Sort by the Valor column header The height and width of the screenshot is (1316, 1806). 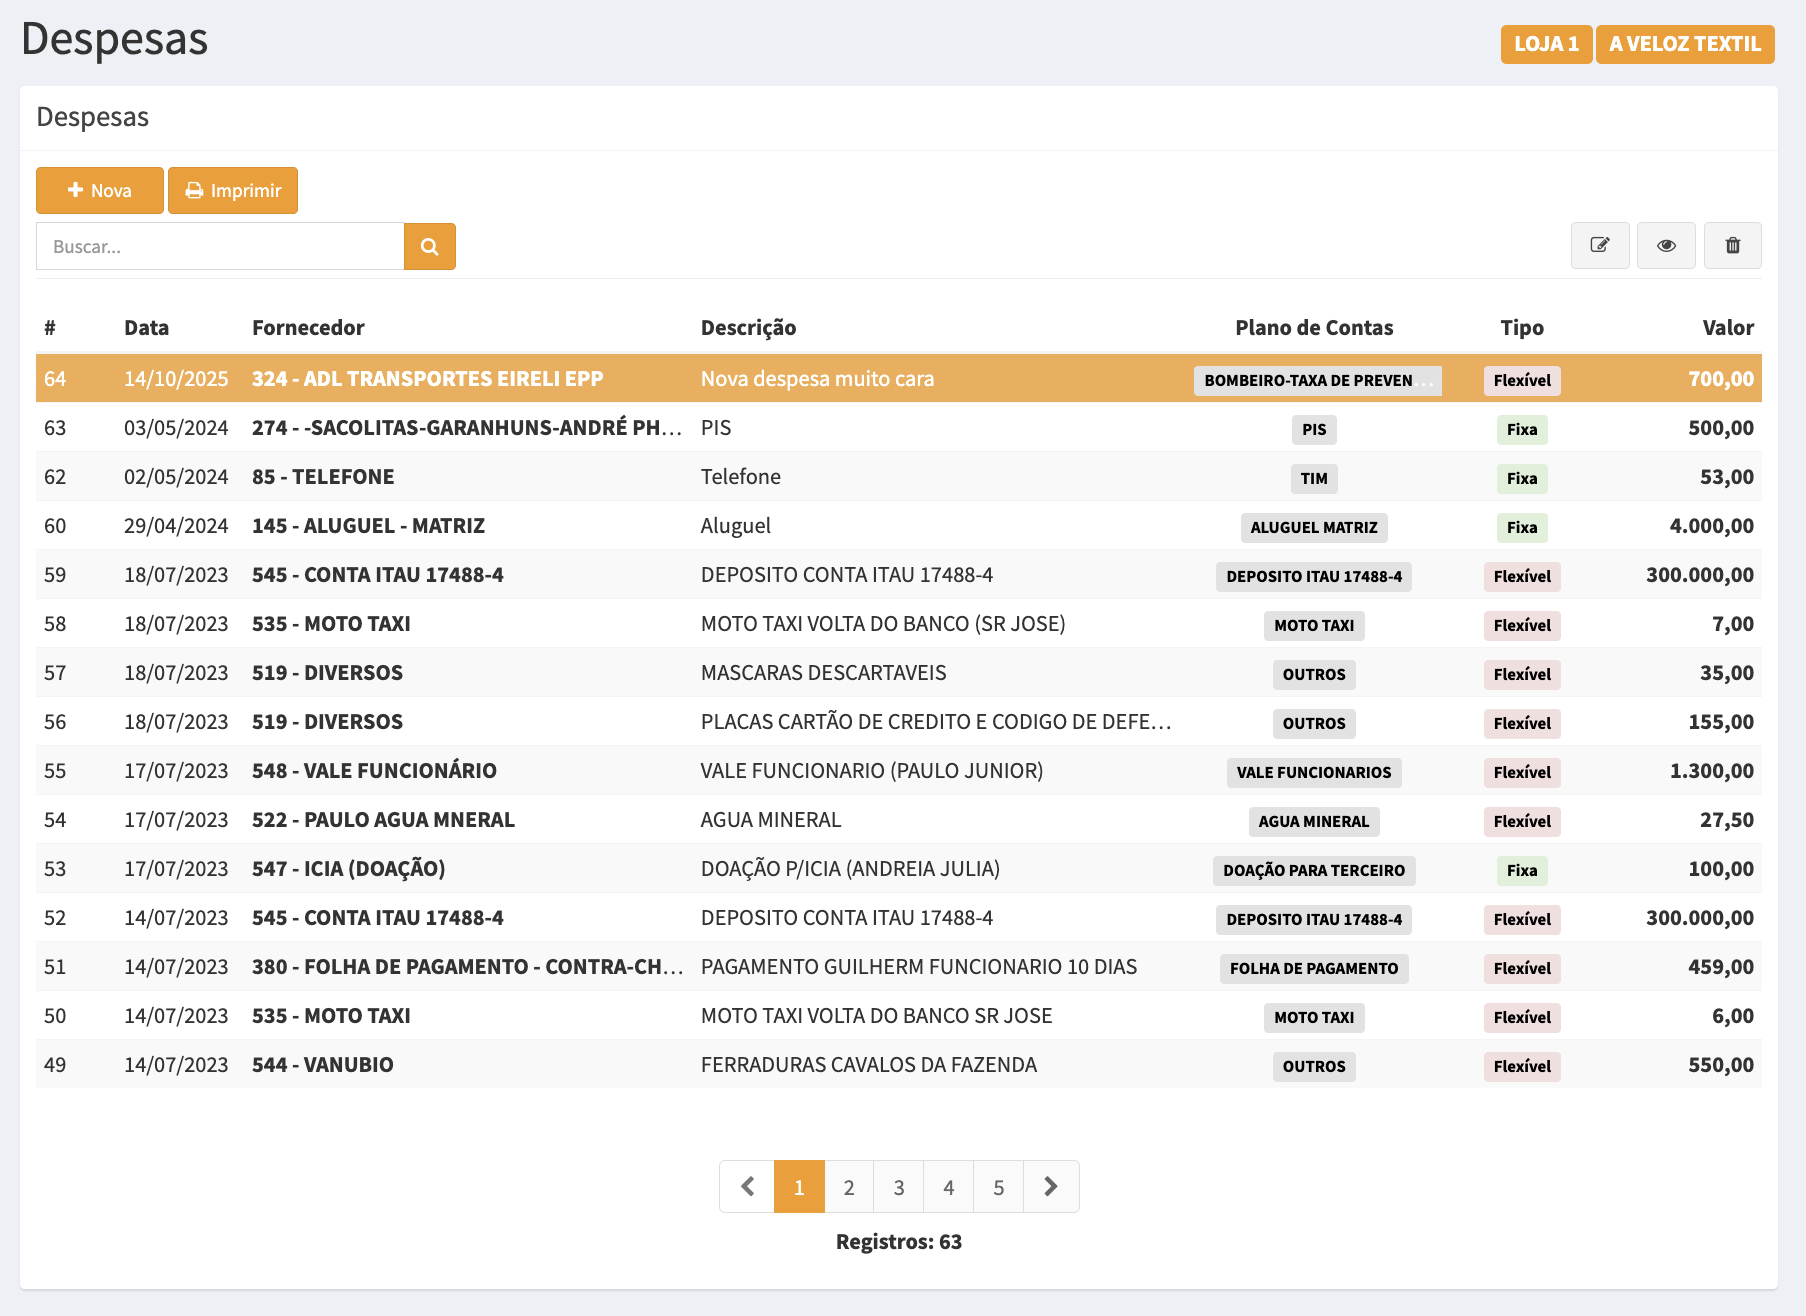coord(1727,328)
